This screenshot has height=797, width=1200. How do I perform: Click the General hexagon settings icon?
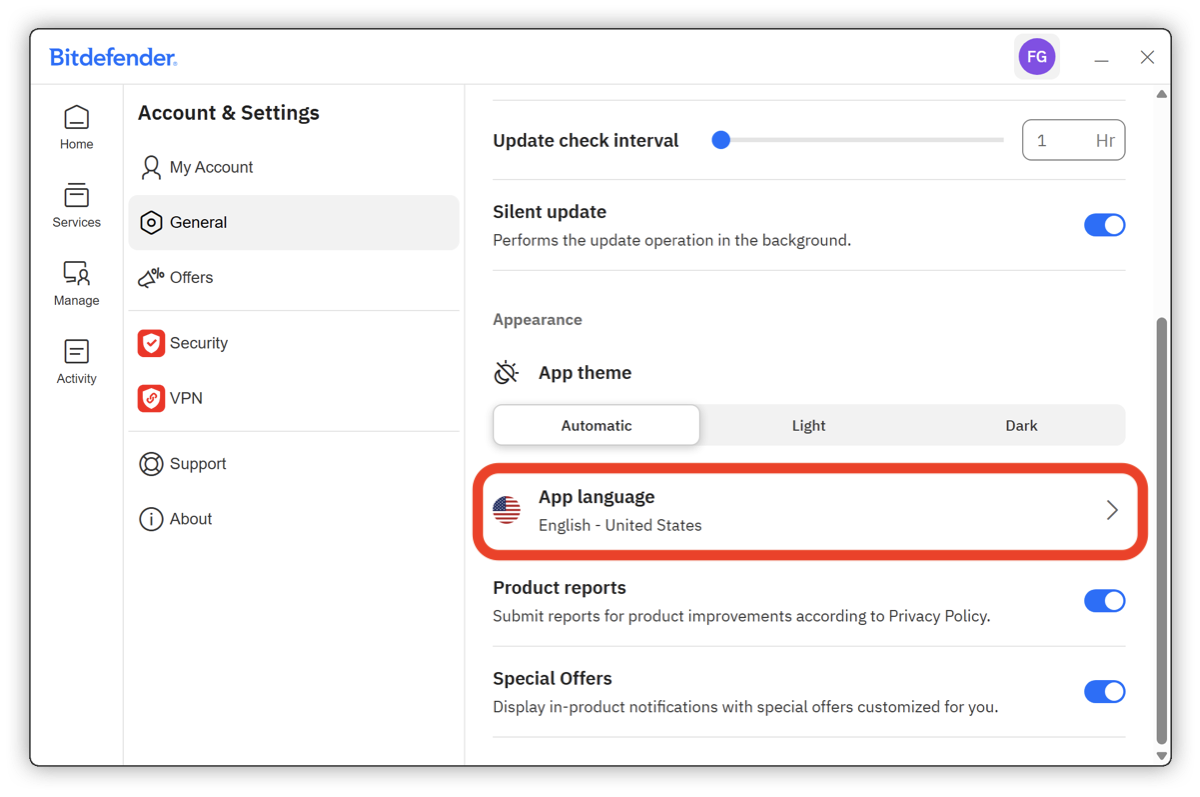pyautogui.click(x=151, y=222)
